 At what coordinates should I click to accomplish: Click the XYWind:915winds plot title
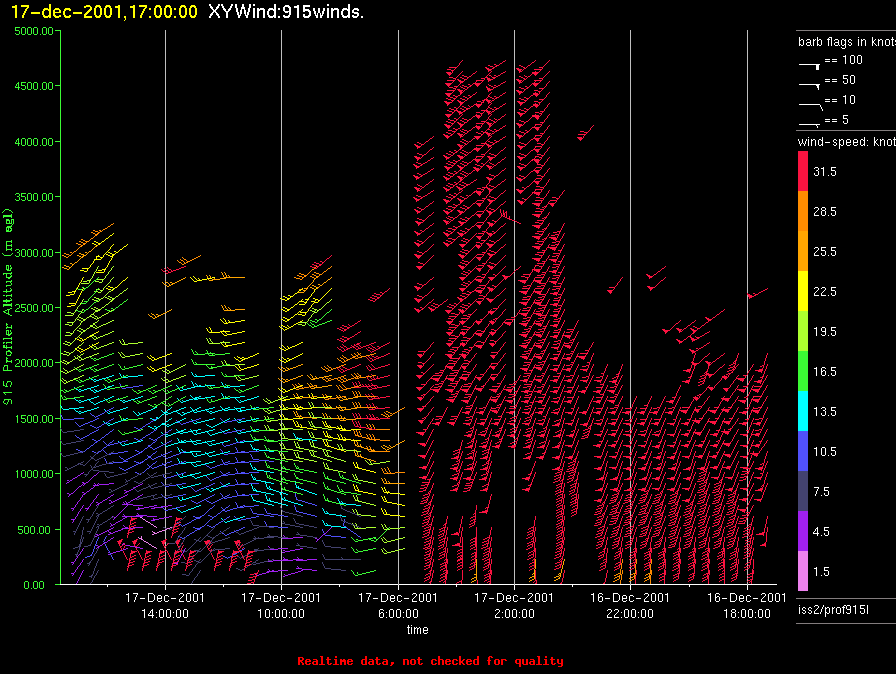click(286, 11)
